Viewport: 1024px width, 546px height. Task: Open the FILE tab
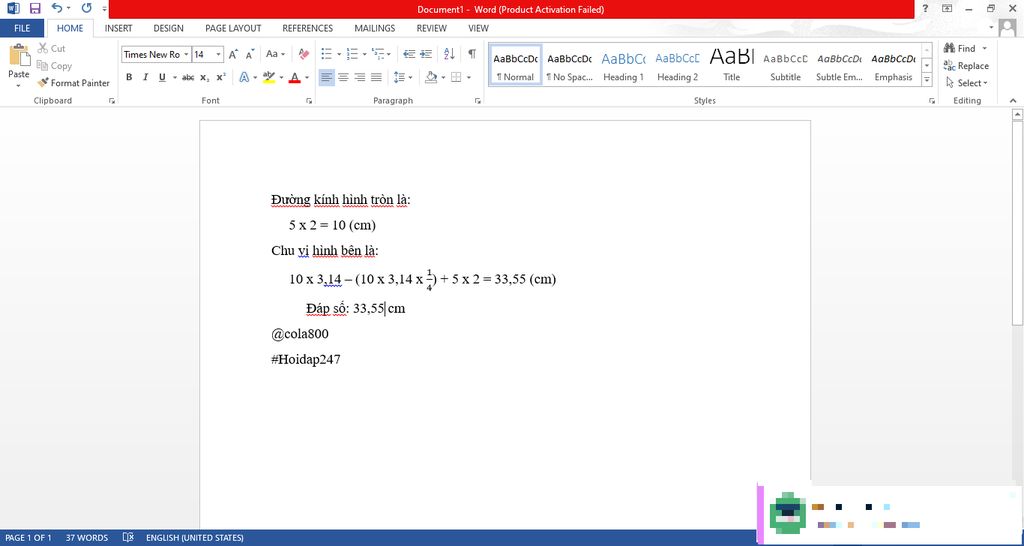pos(22,28)
